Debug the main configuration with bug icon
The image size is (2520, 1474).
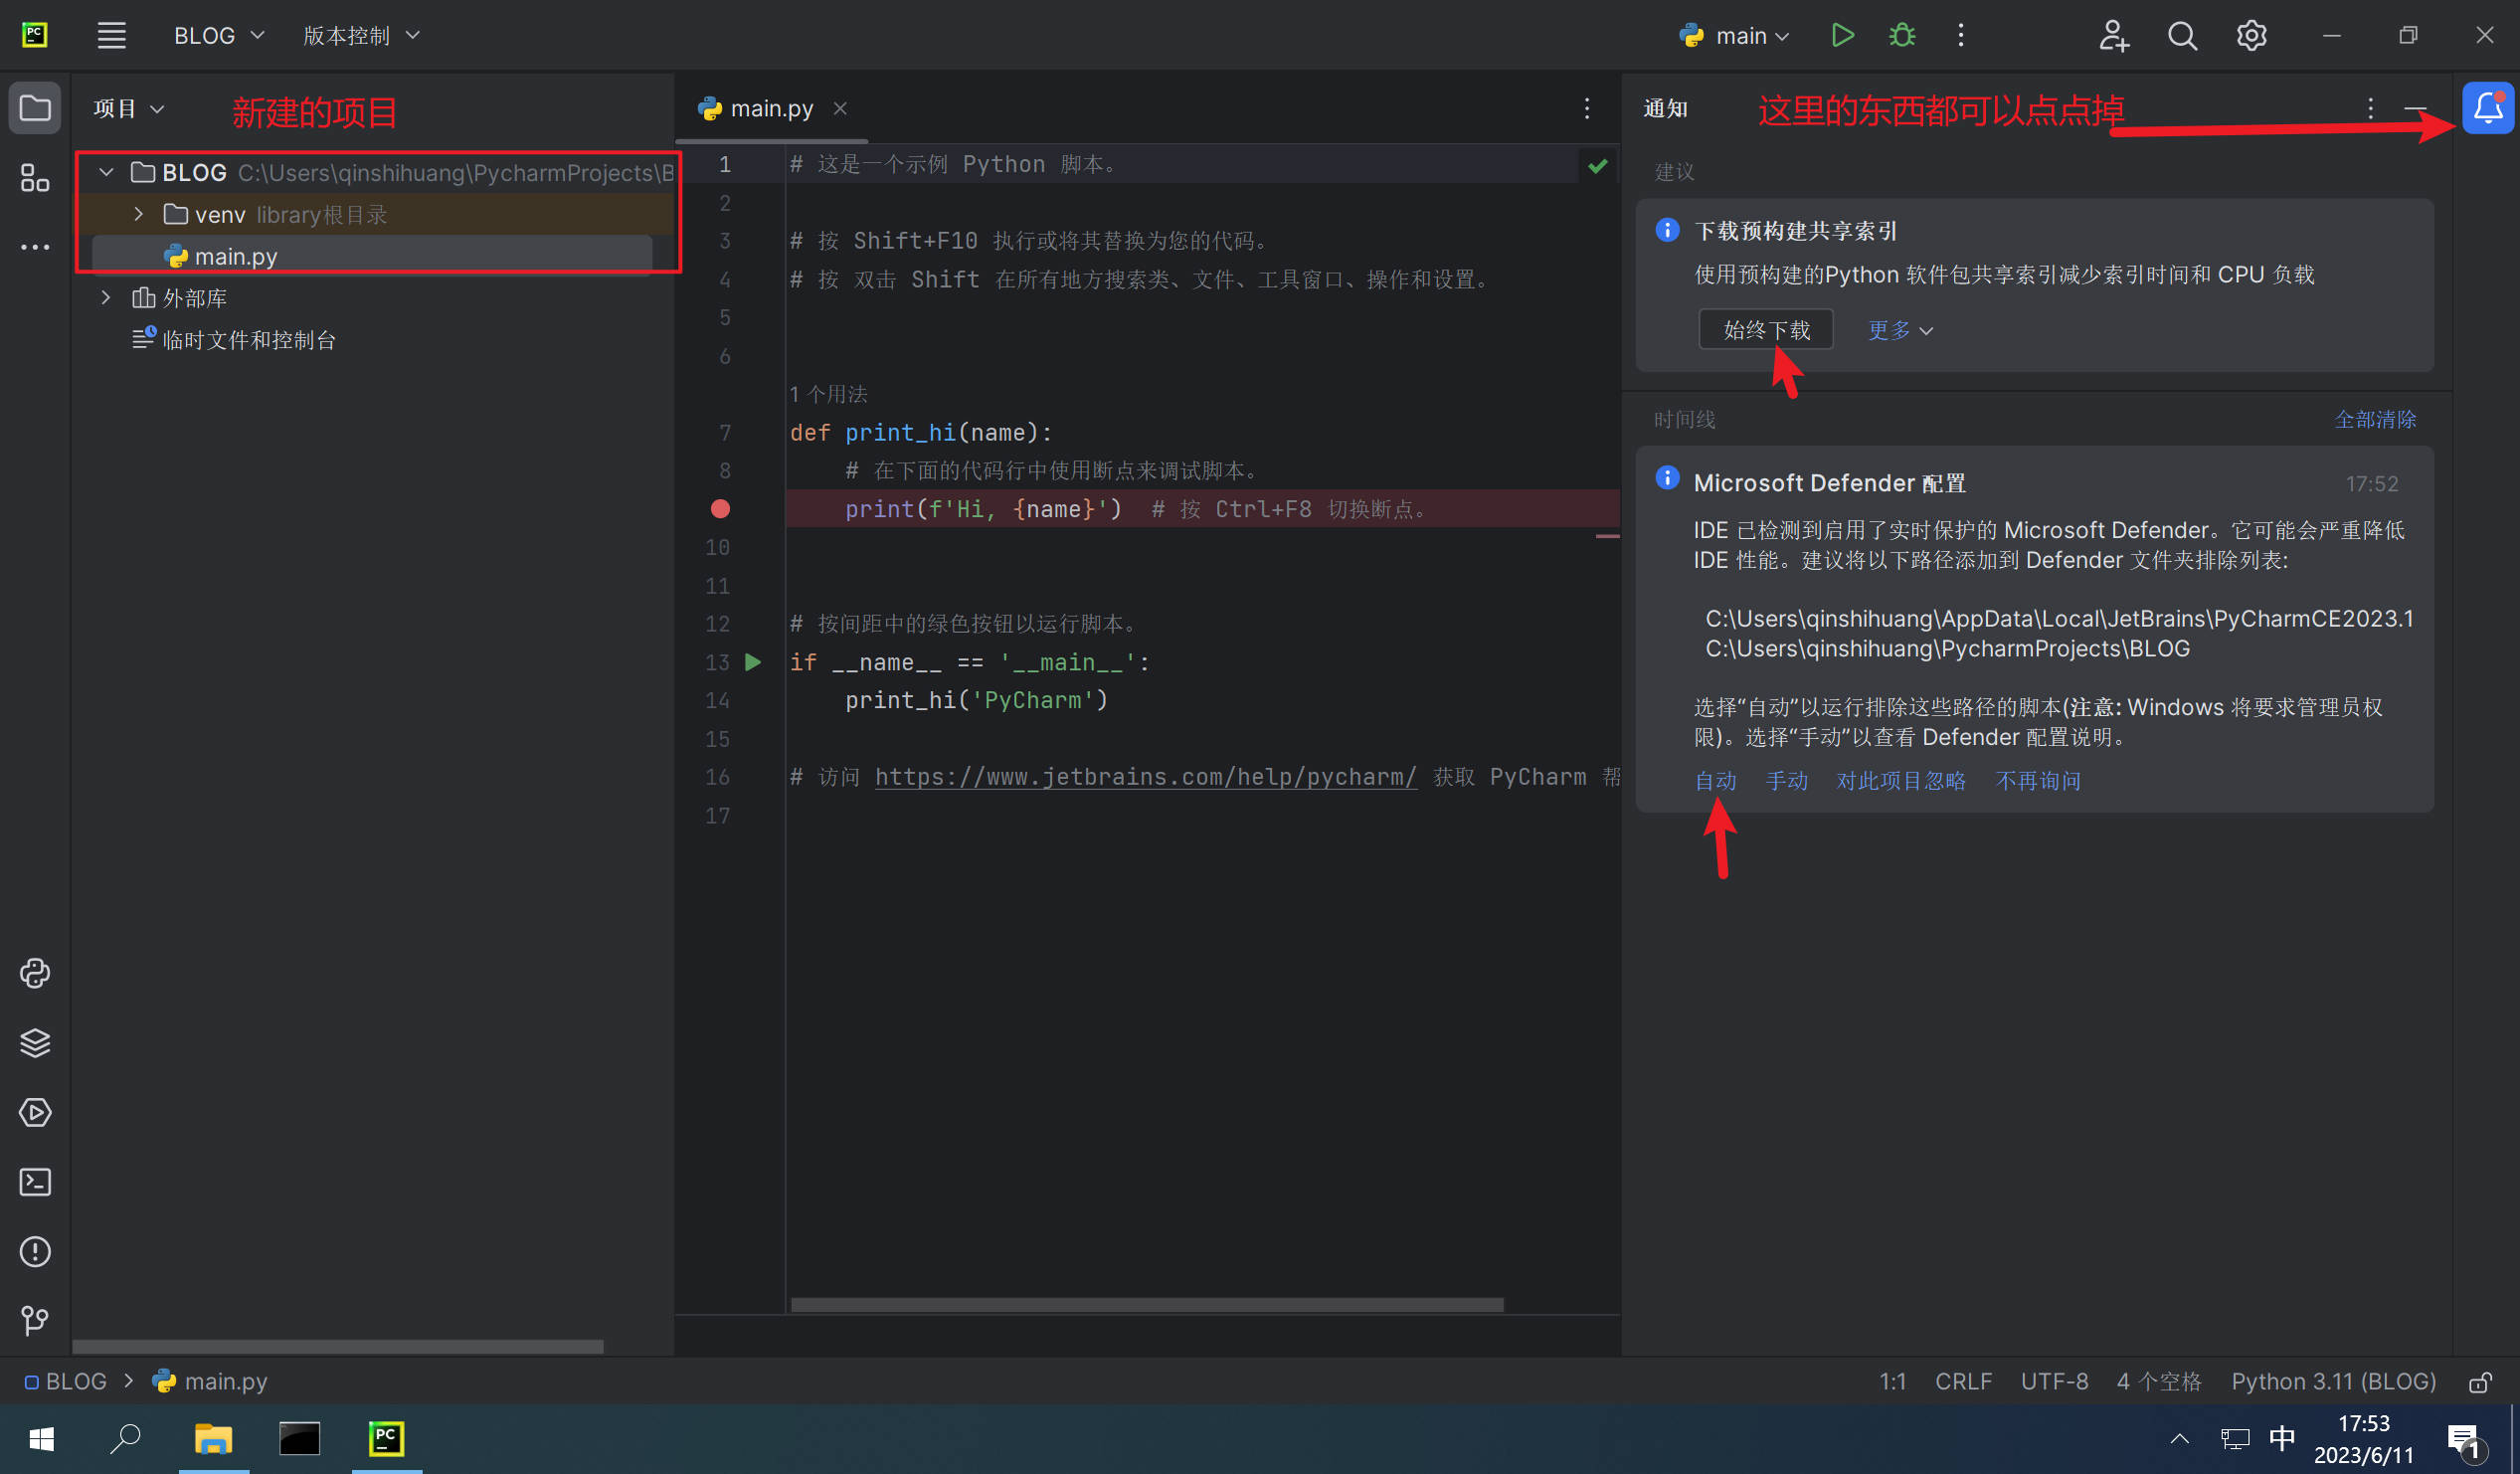(x=1902, y=35)
